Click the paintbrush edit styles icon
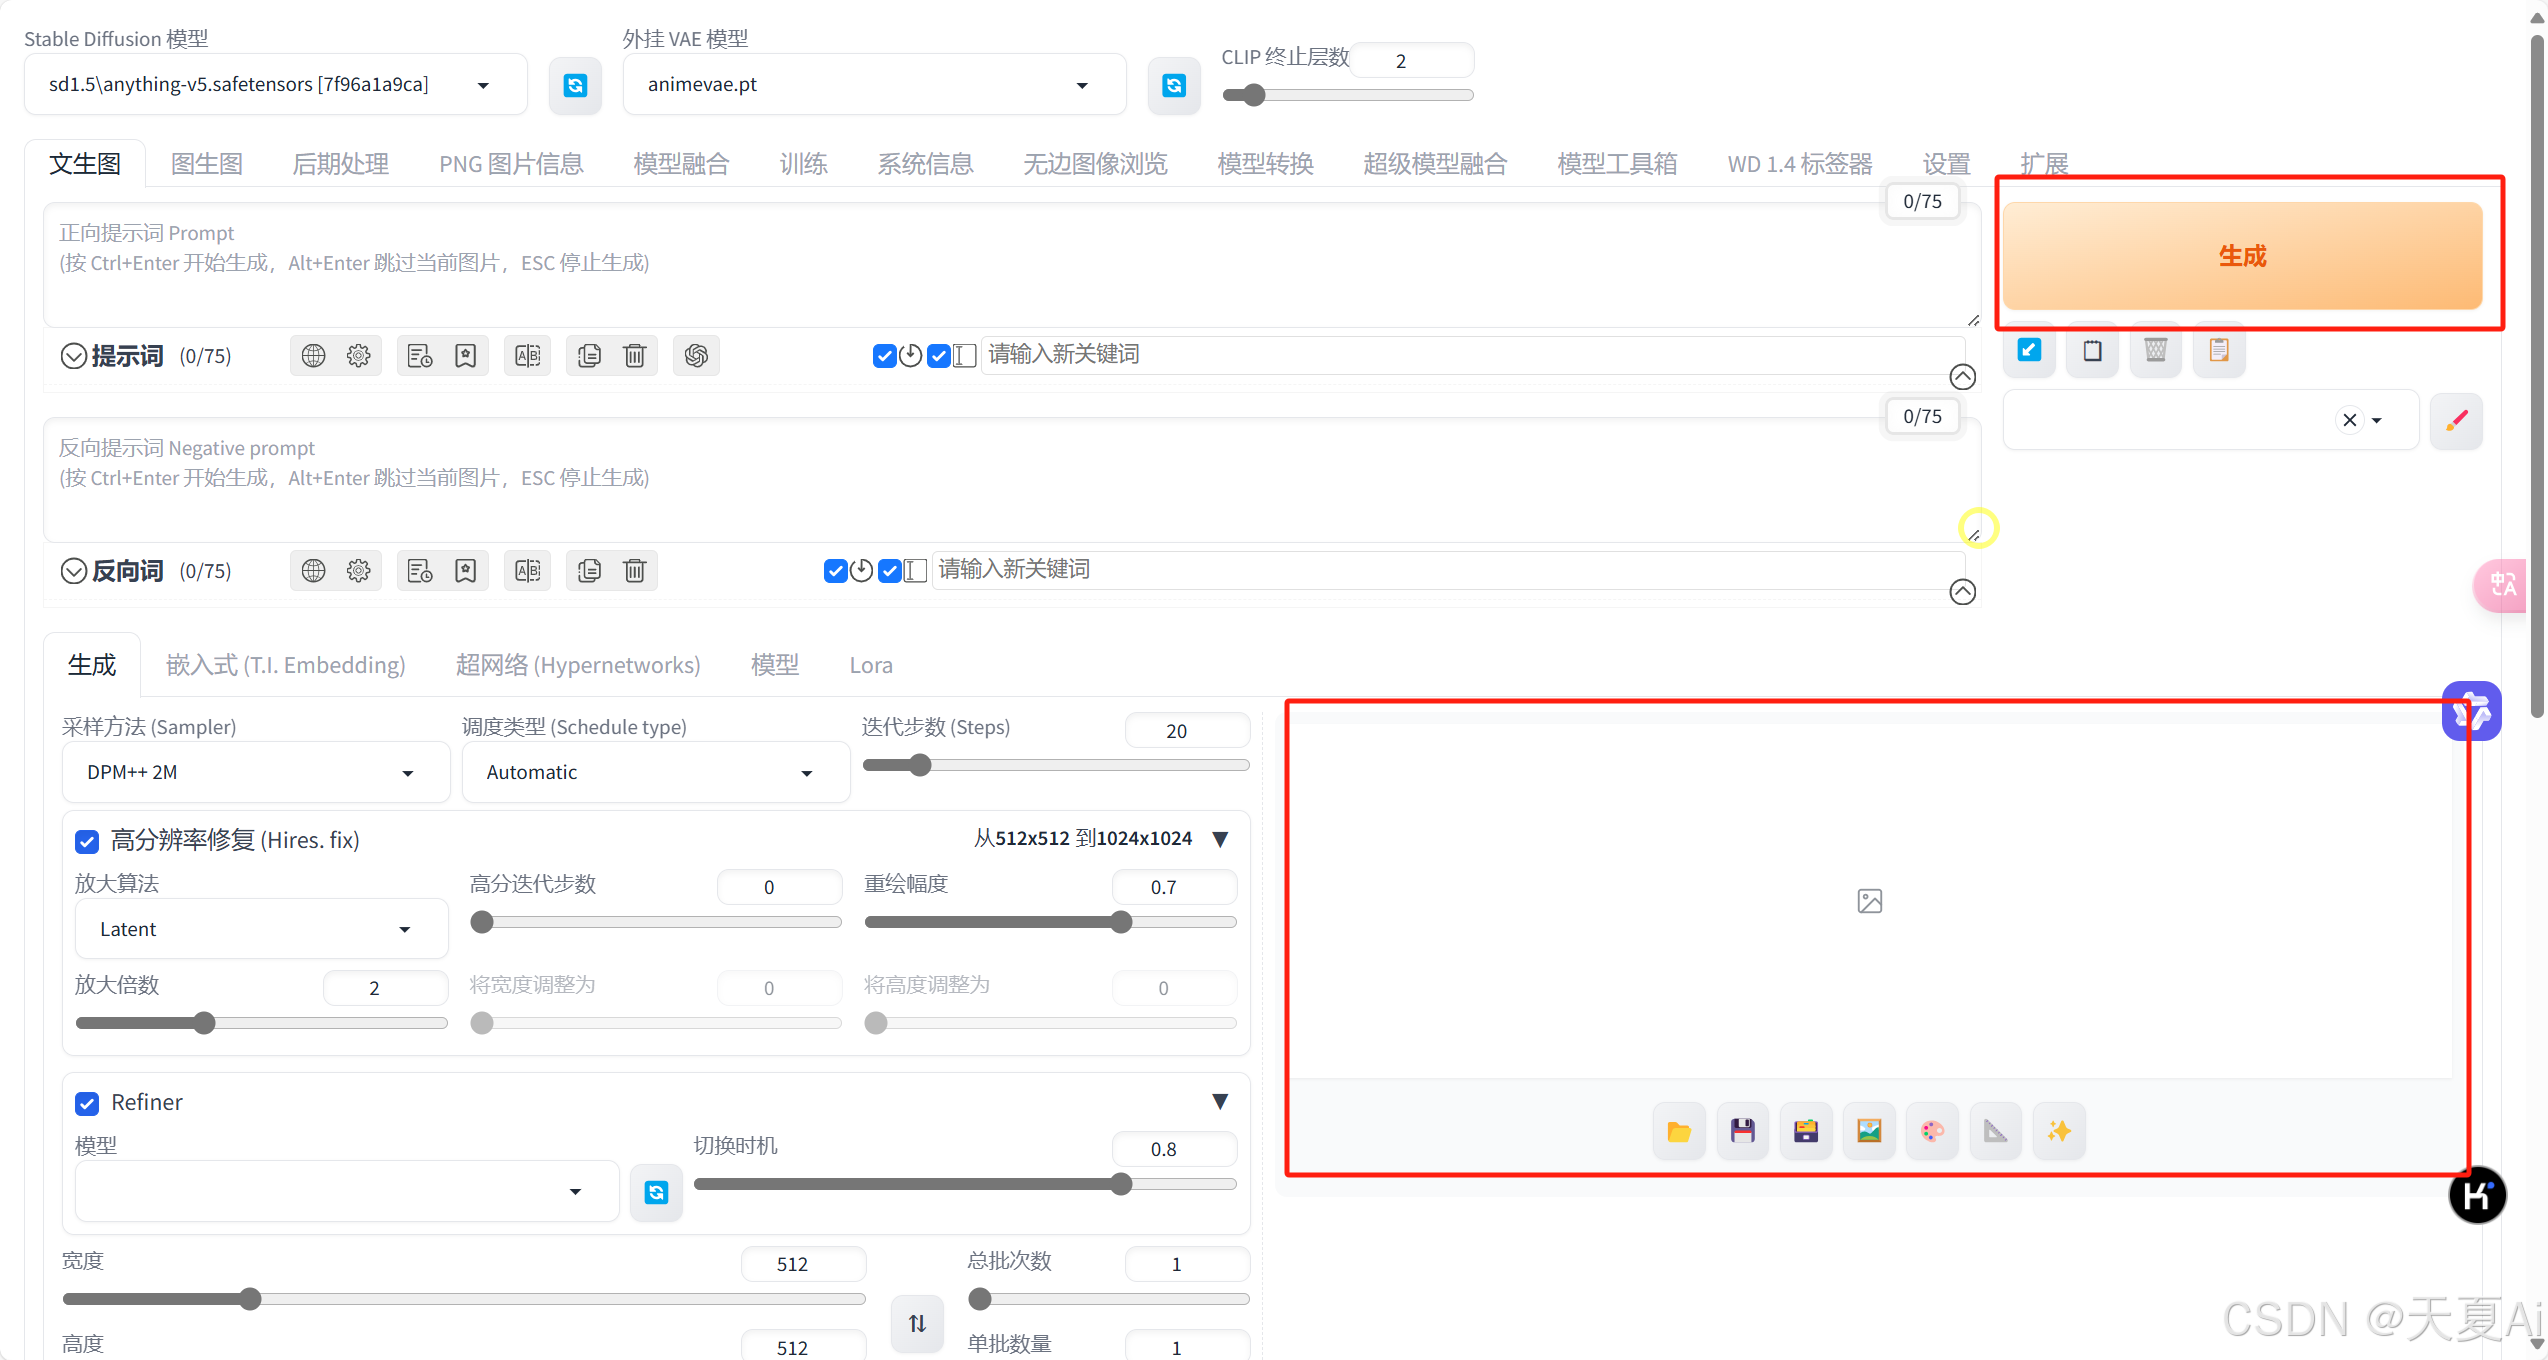This screenshot has height=1360, width=2548. pos(2456,420)
